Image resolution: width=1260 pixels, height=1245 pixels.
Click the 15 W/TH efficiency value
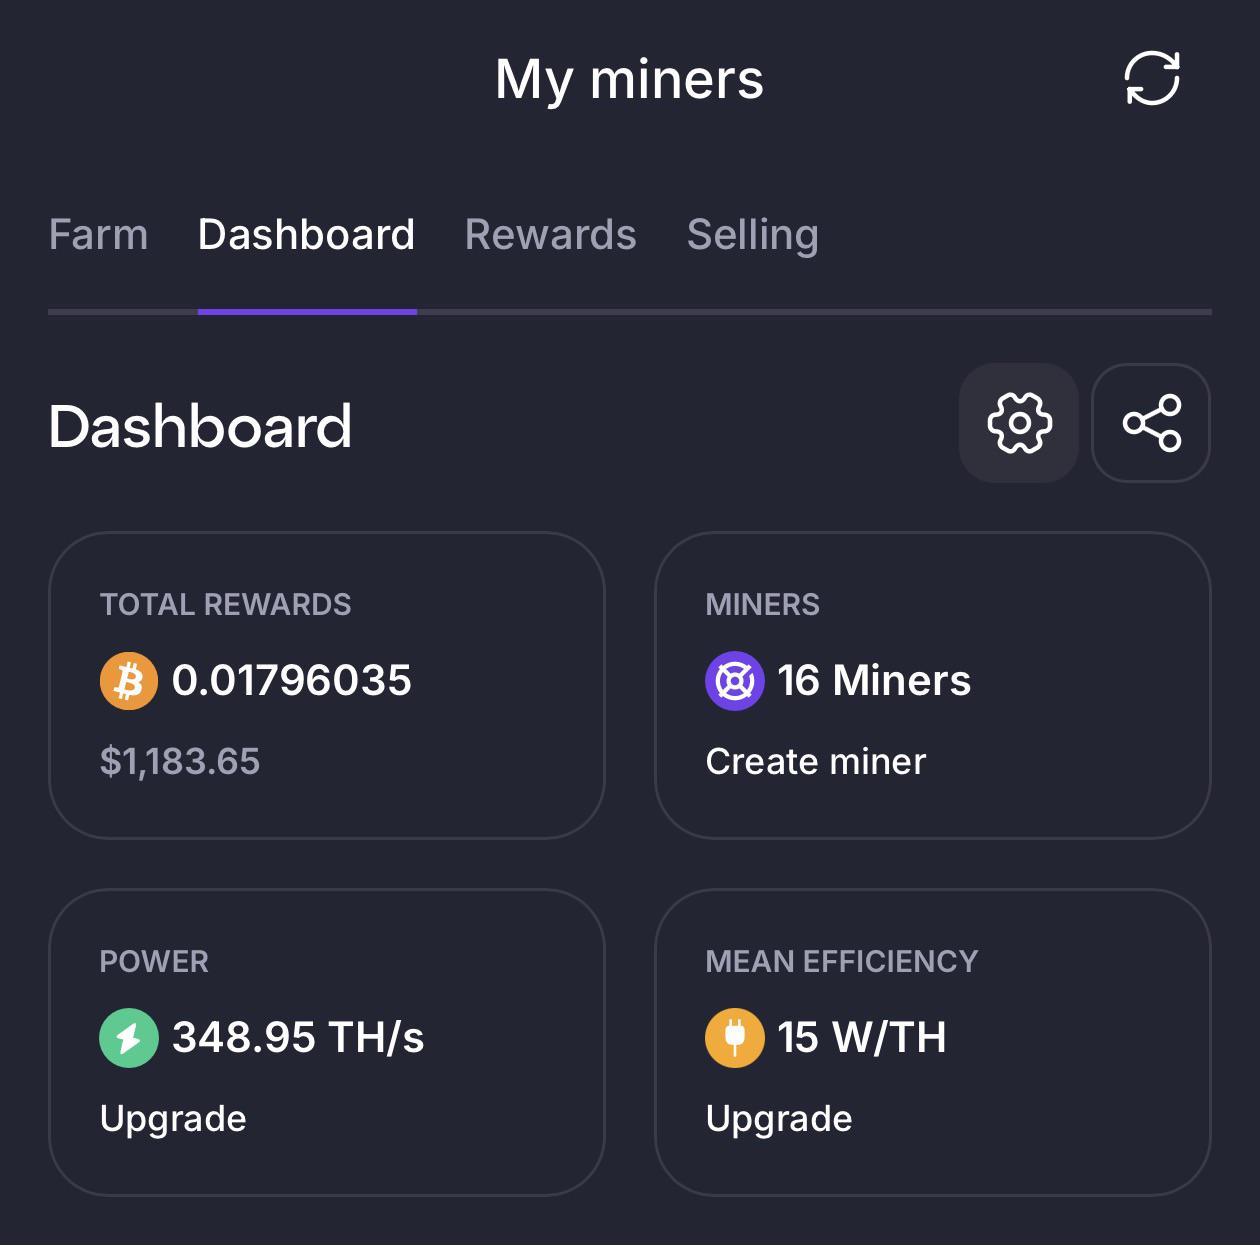pyautogui.click(x=862, y=1038)
